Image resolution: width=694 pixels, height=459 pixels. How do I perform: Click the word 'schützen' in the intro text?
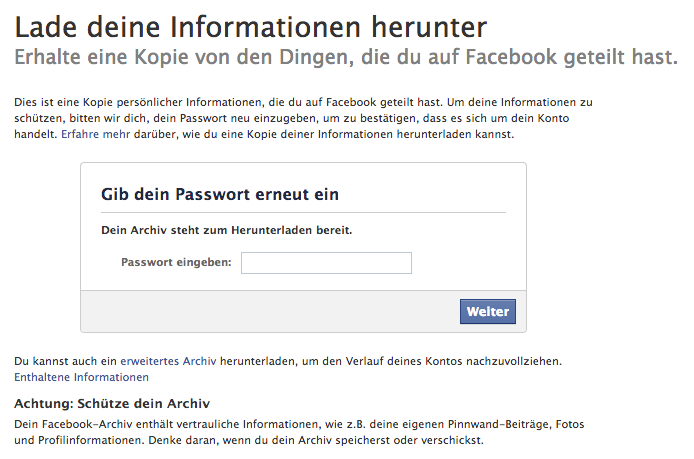(x=38, y=118)
